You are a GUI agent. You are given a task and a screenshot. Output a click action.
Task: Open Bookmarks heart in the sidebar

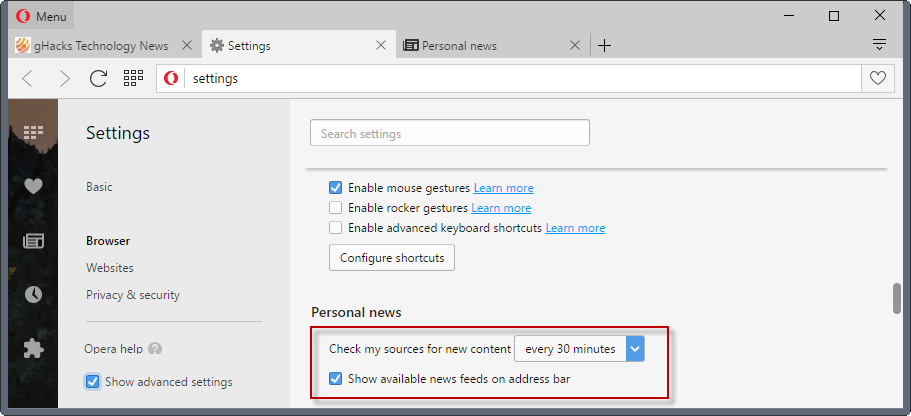point(33,186)
